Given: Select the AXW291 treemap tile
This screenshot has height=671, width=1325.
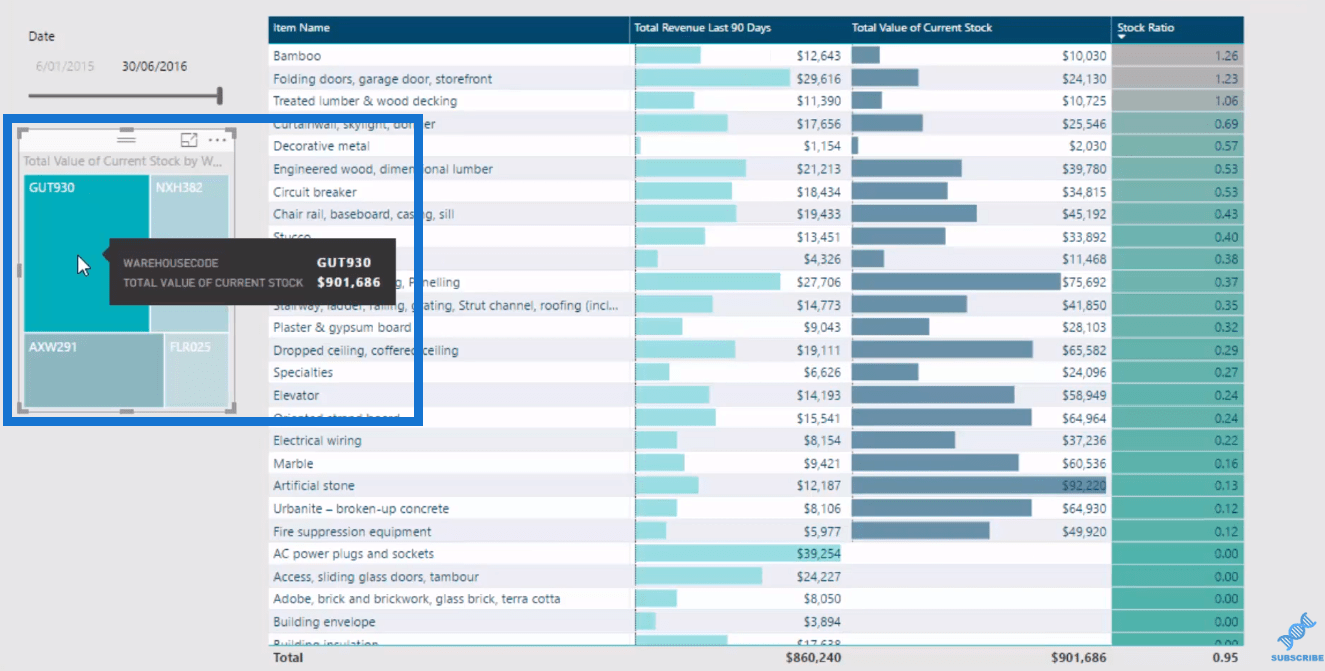Looking at the screenshot, I should click(94, 370).
